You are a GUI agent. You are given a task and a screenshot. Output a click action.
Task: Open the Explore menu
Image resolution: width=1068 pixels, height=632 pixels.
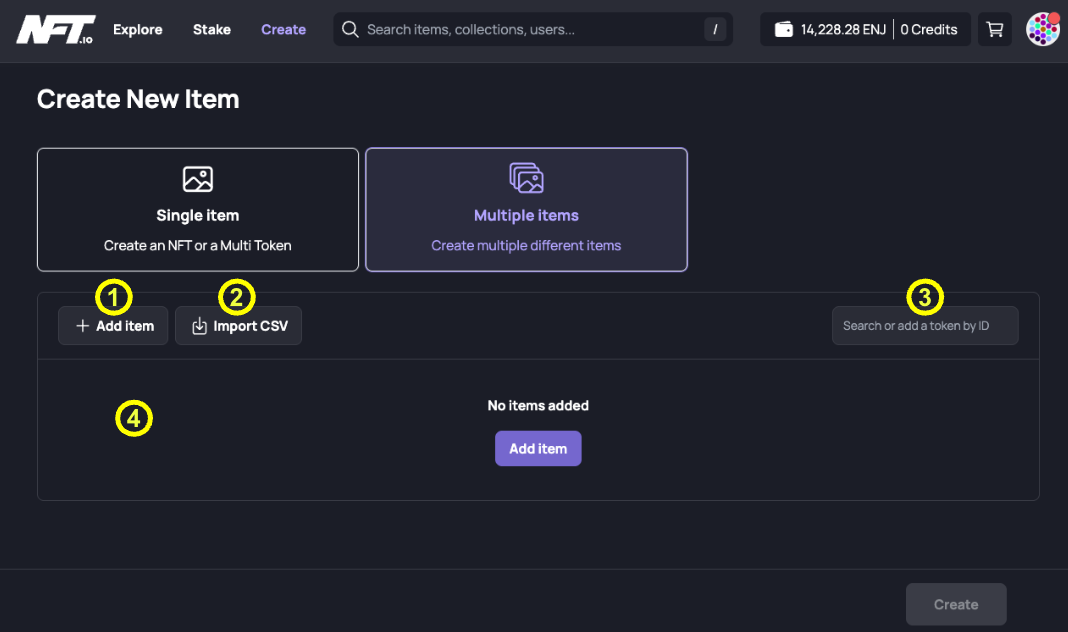pyautogui.click(x=137, y=29)
